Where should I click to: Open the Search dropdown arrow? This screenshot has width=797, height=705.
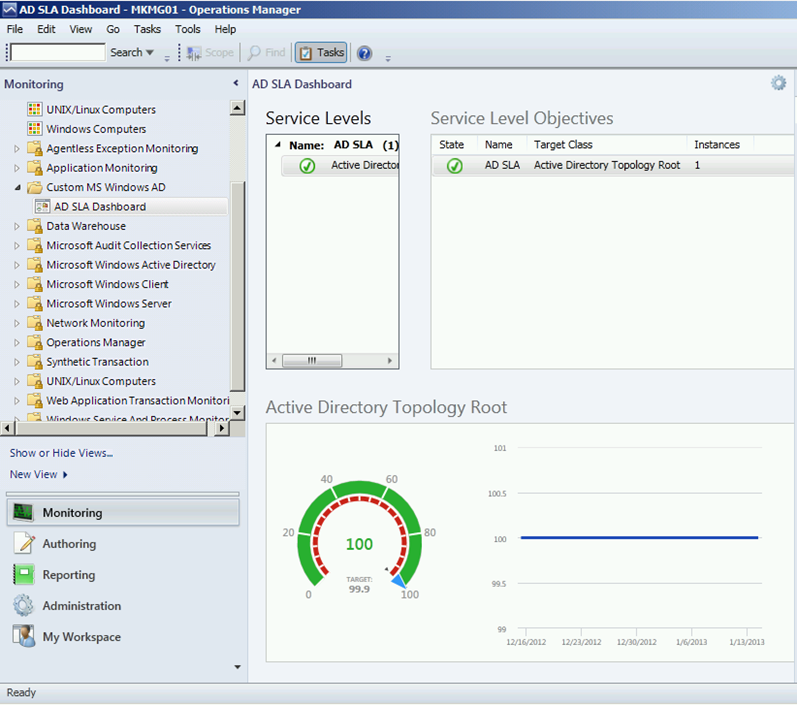coord(149,52)
